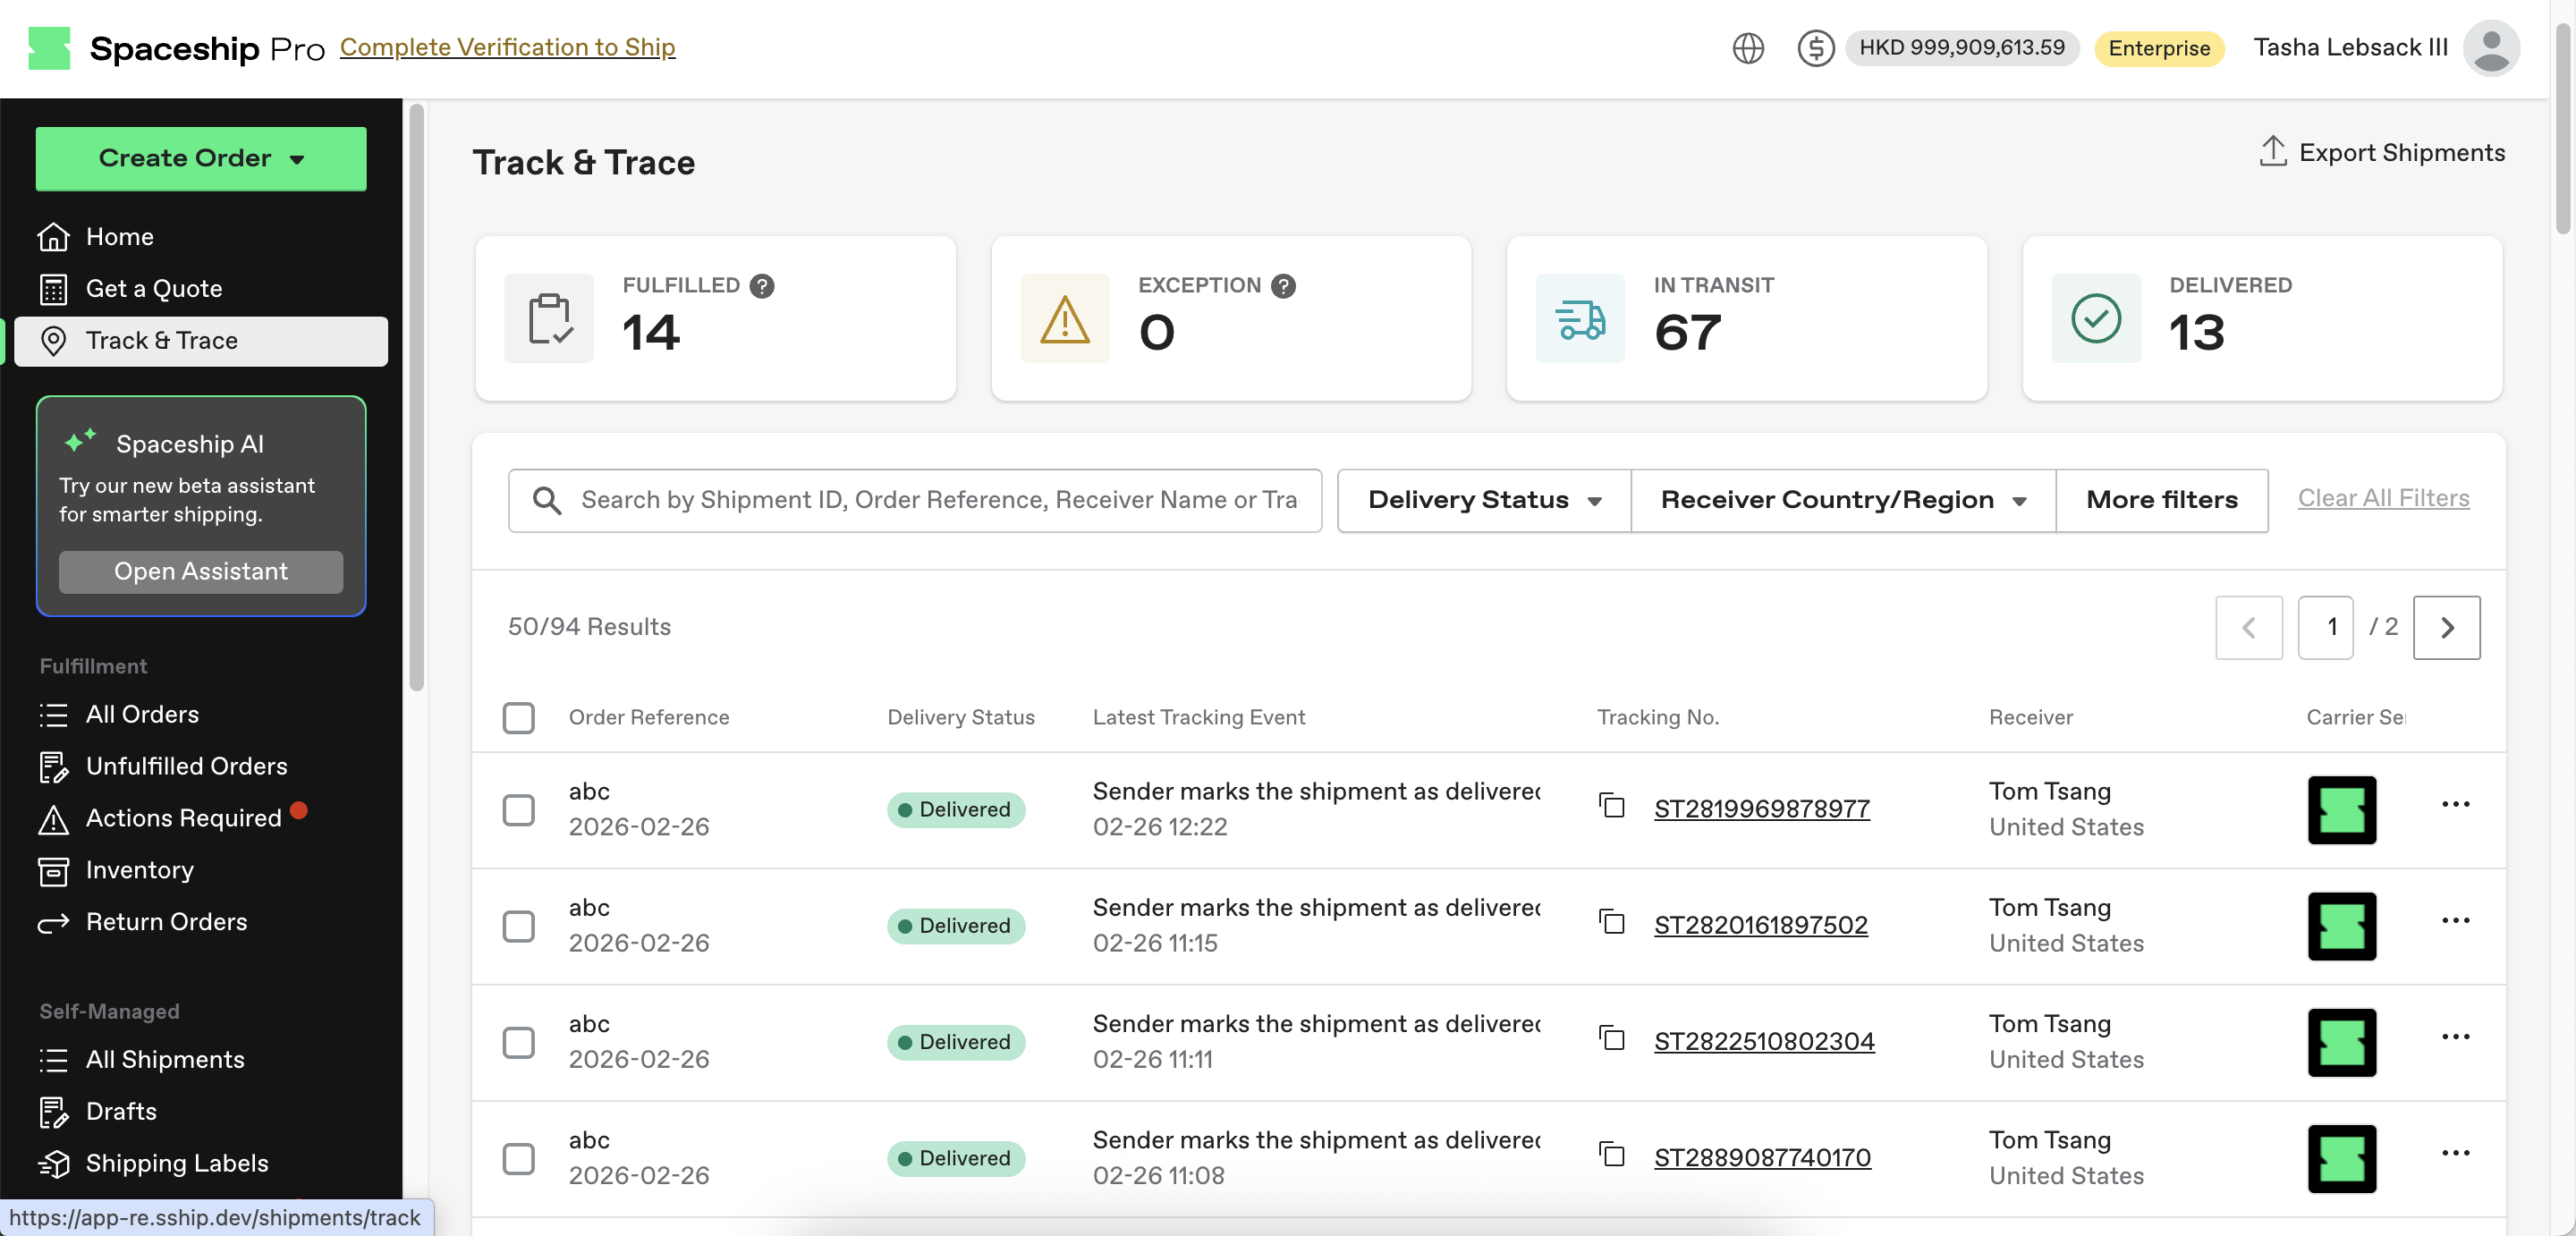The width and height of the screenshot is (2576, 1236).
Task: Click the dollar currency balance icon
Action: click(1815, 48)
